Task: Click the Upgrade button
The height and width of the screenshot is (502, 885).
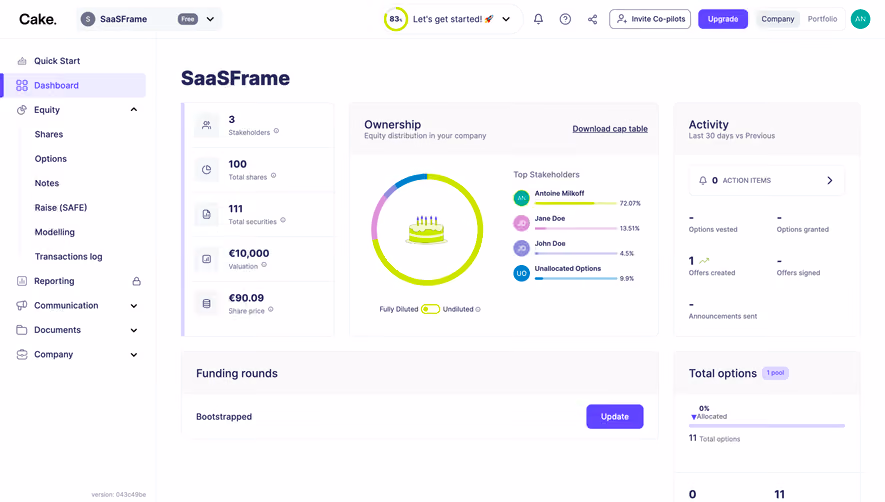Action: 723,19
